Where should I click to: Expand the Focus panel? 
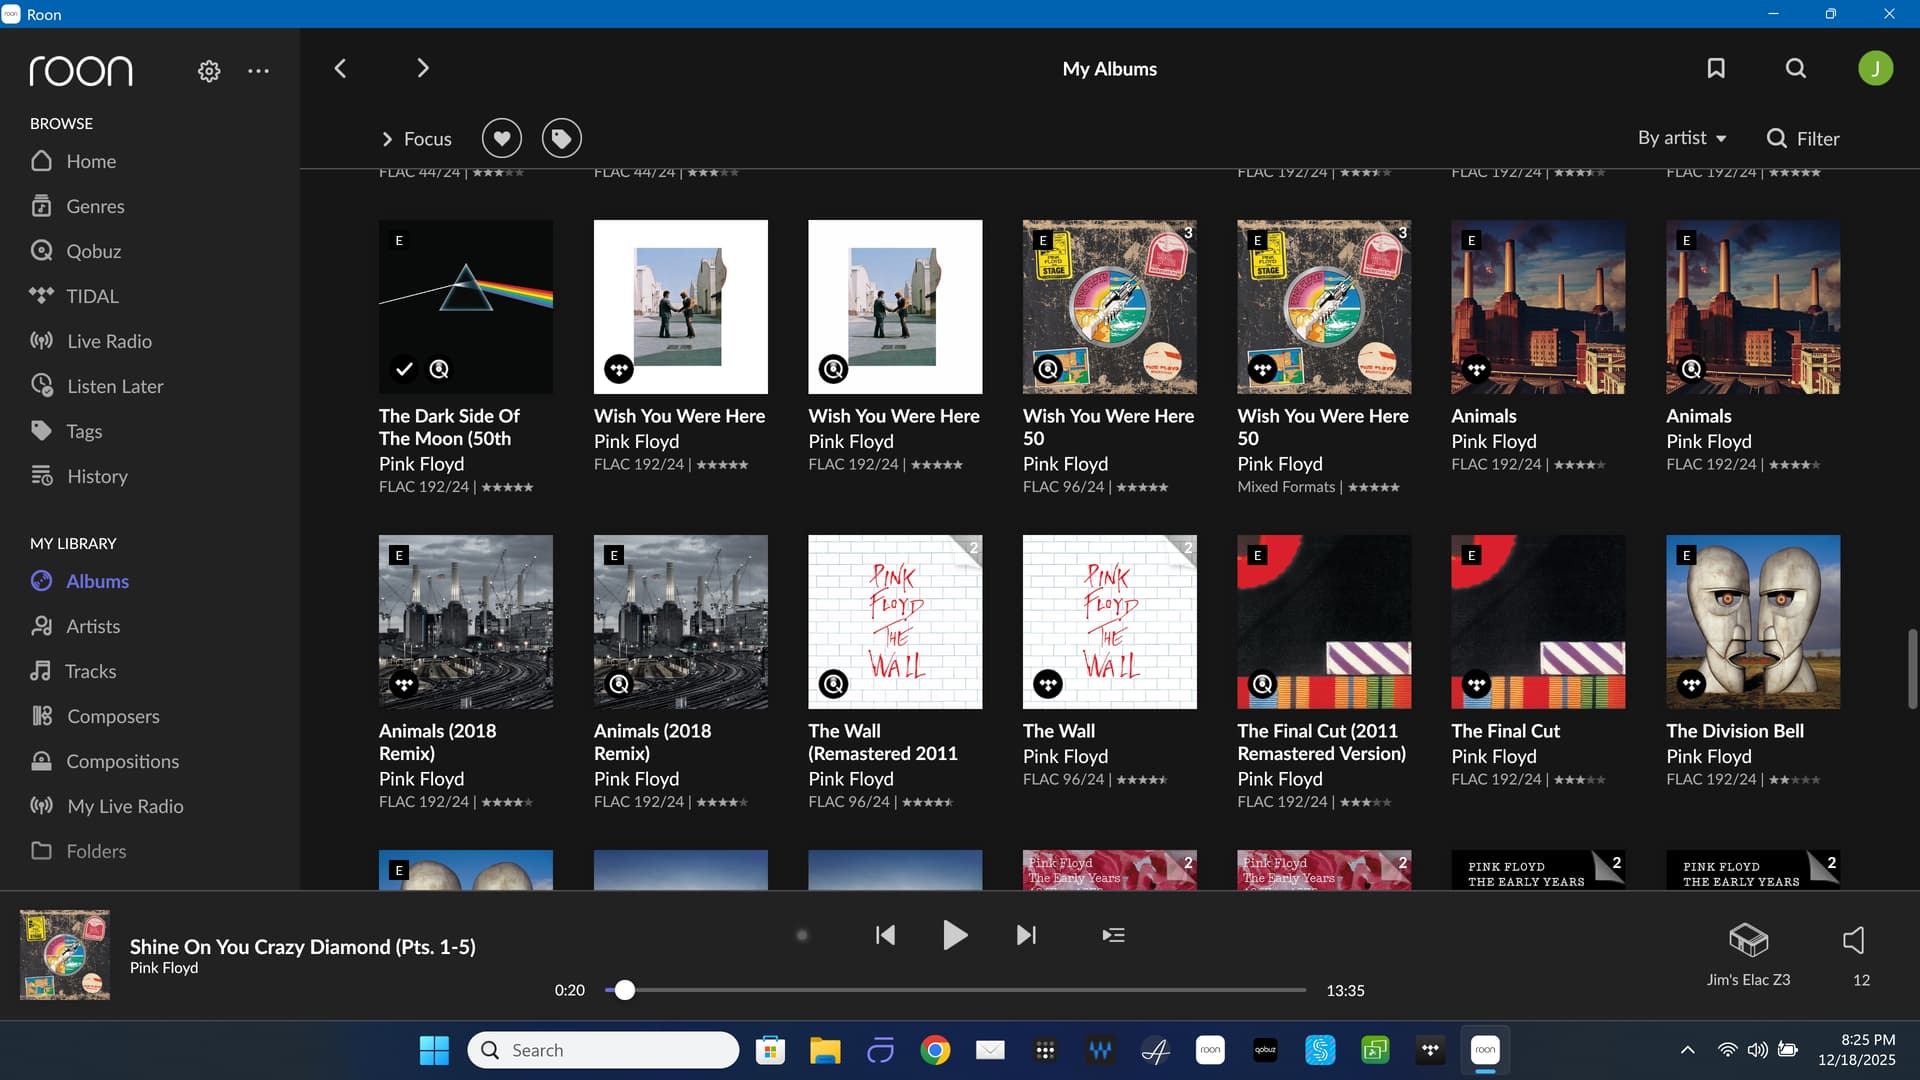tap(416, 139)
